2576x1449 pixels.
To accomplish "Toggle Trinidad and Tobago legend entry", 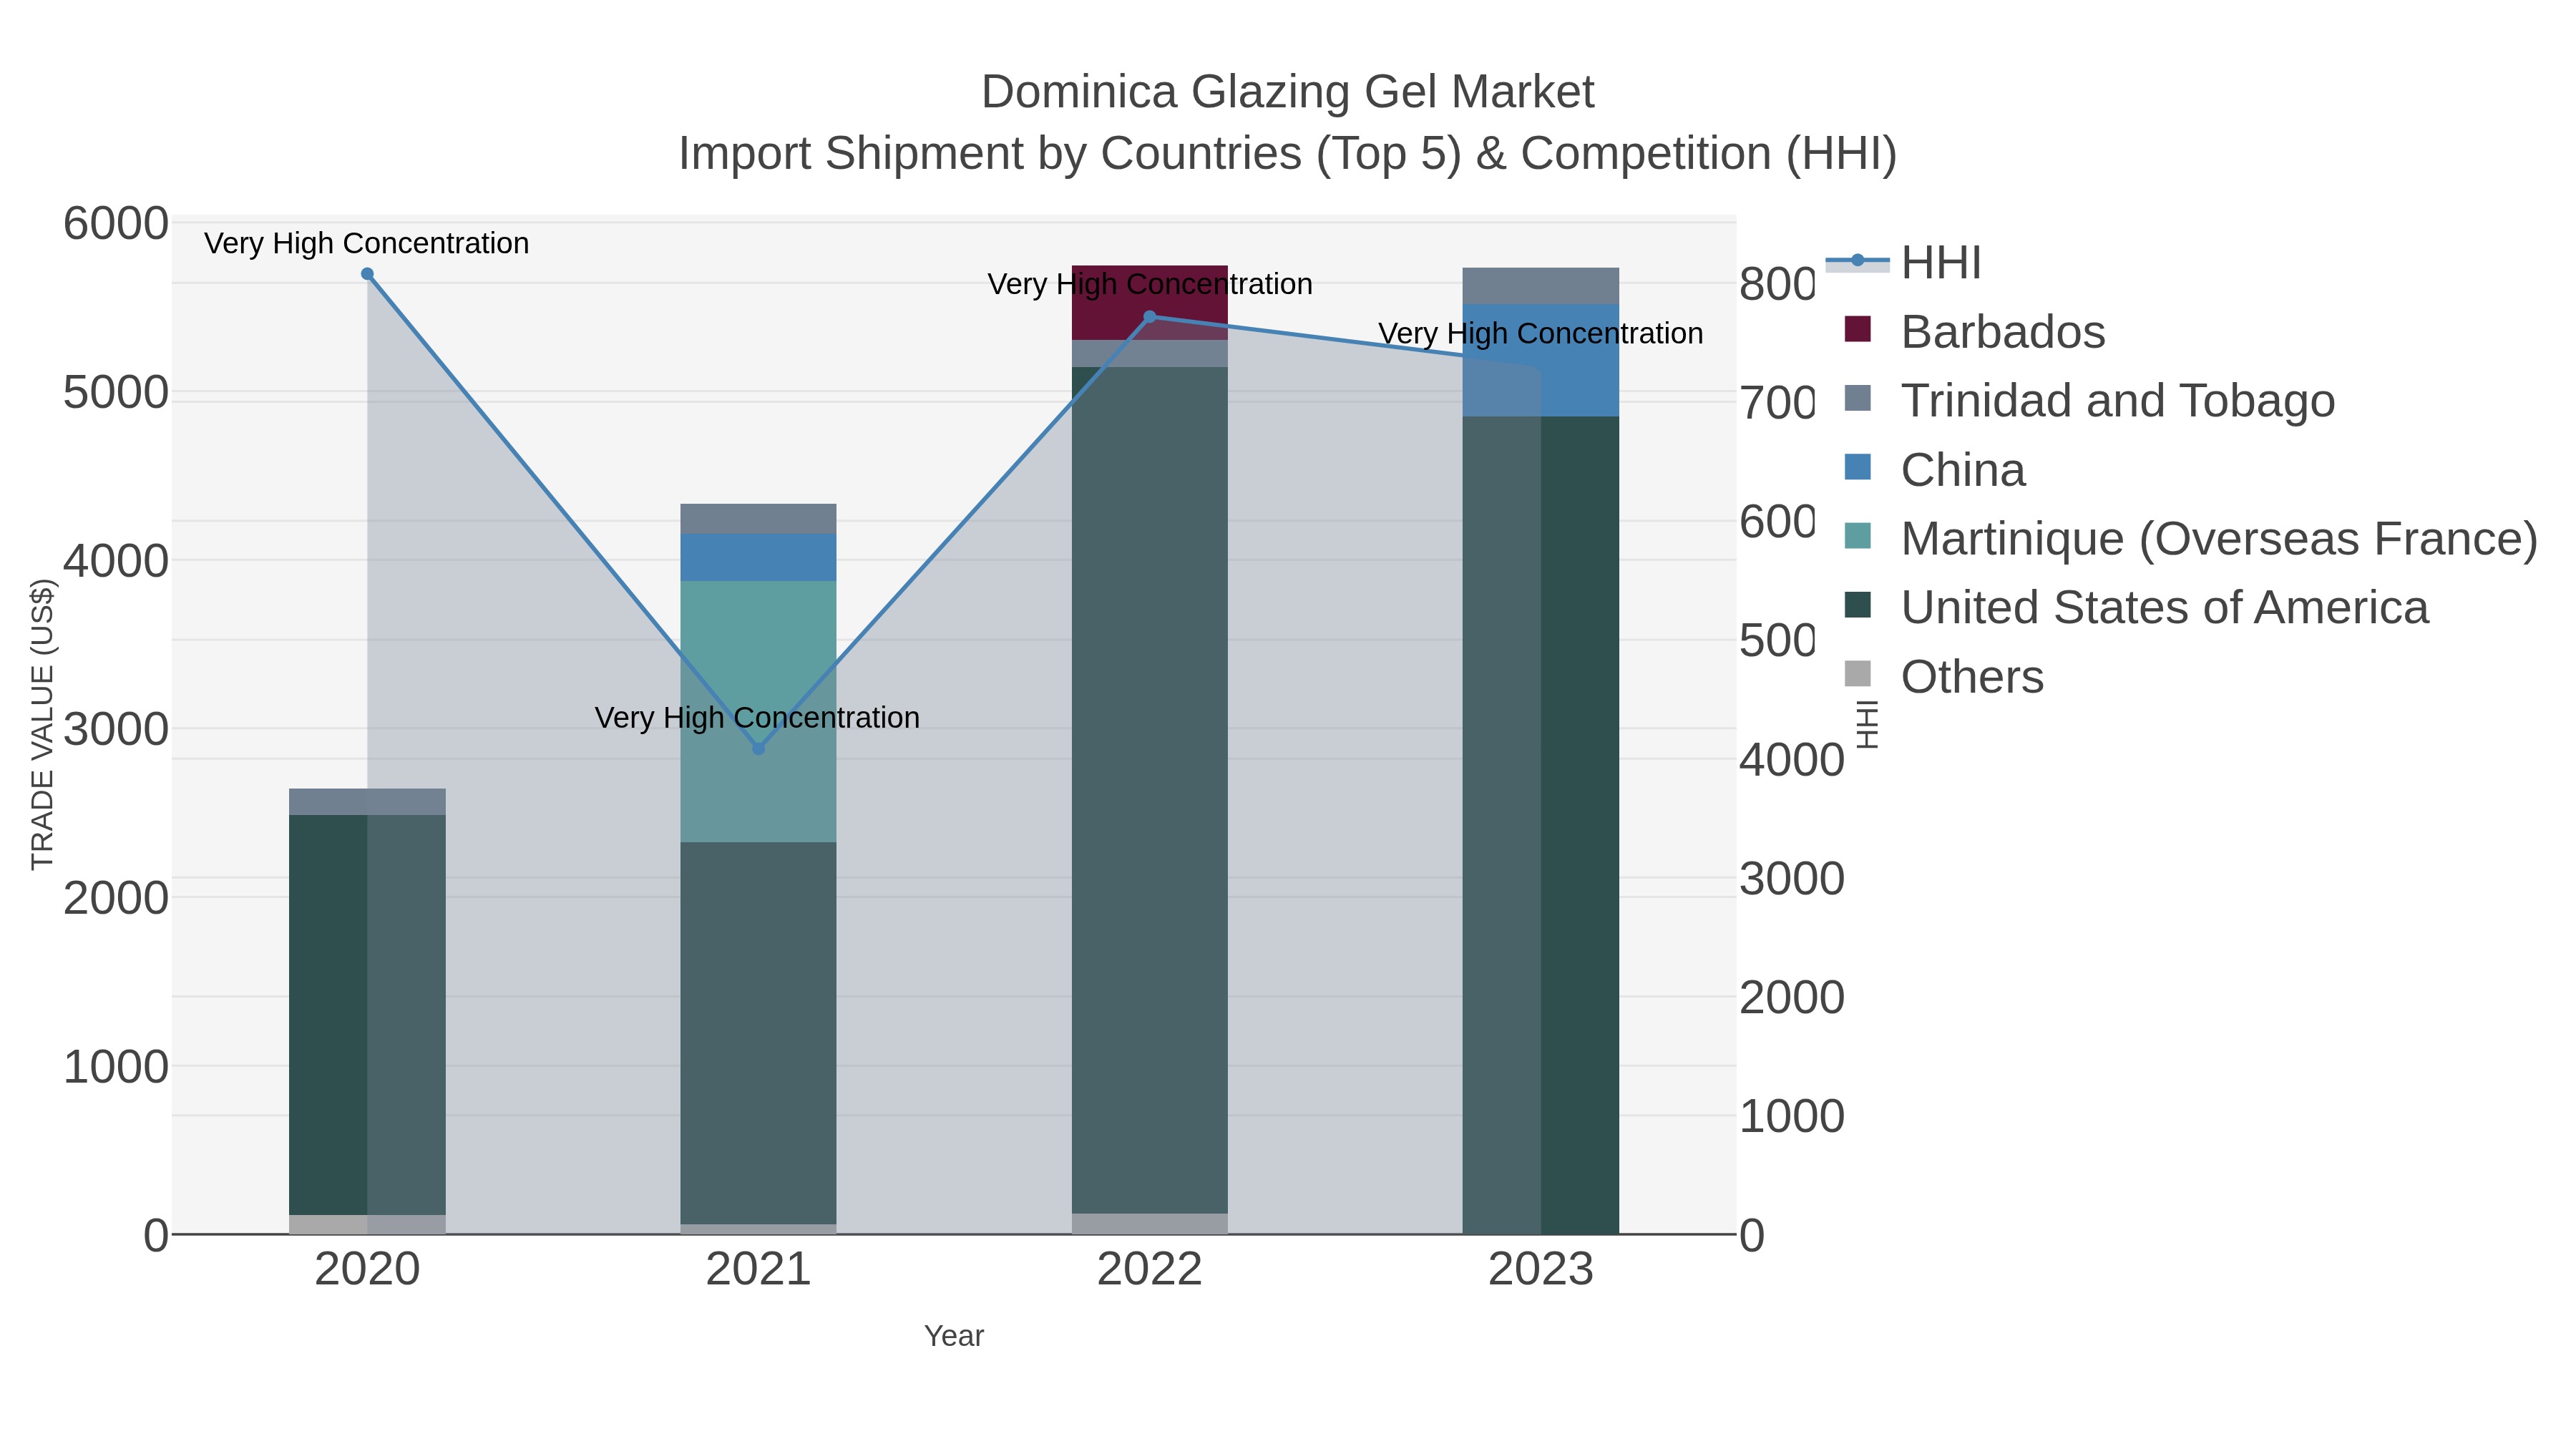I will (2089, 400).
